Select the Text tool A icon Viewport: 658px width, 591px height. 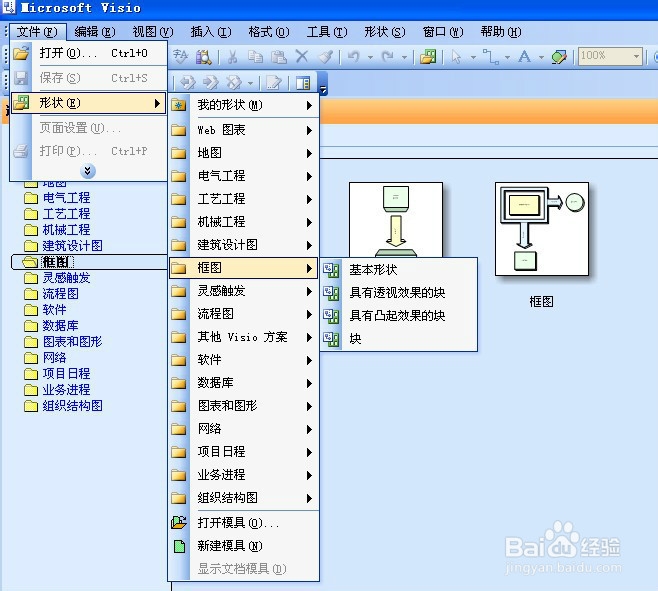coord(525,56)
